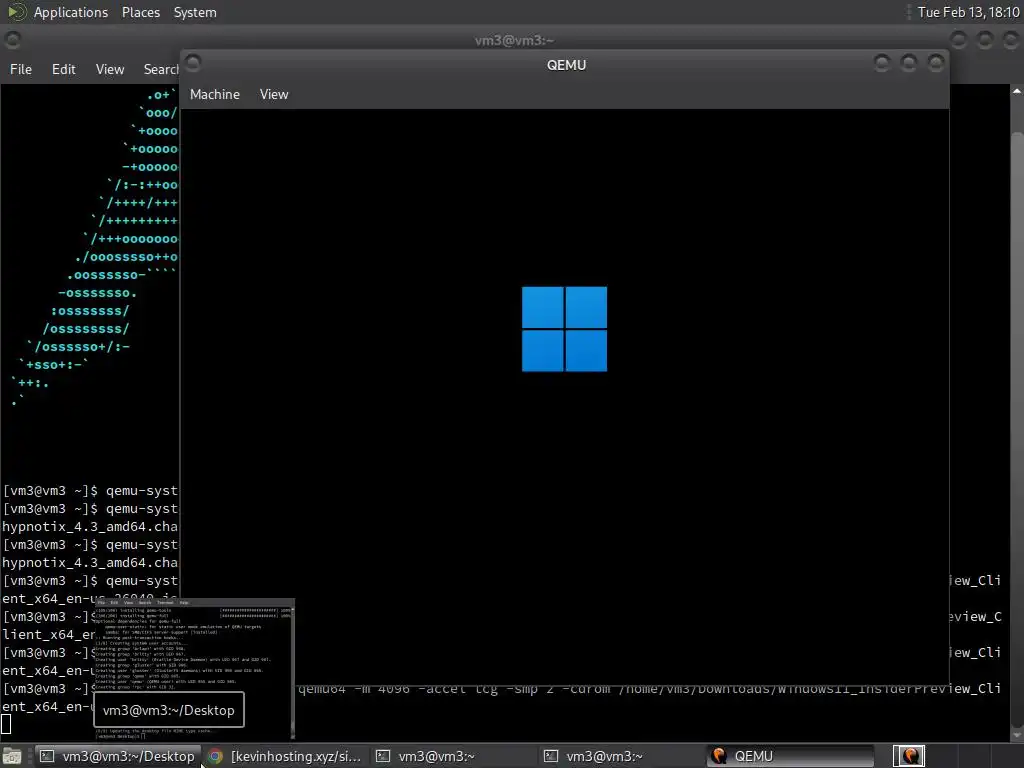Open the terminal's Edit menu
This screenshot has width=1024, height=768.
63,69
